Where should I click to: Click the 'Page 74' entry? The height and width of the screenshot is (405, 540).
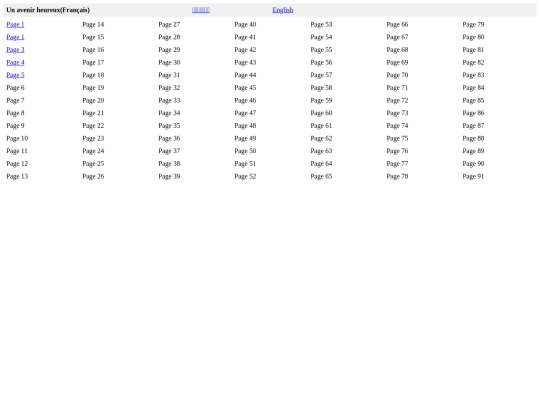[x=397, y=126]
